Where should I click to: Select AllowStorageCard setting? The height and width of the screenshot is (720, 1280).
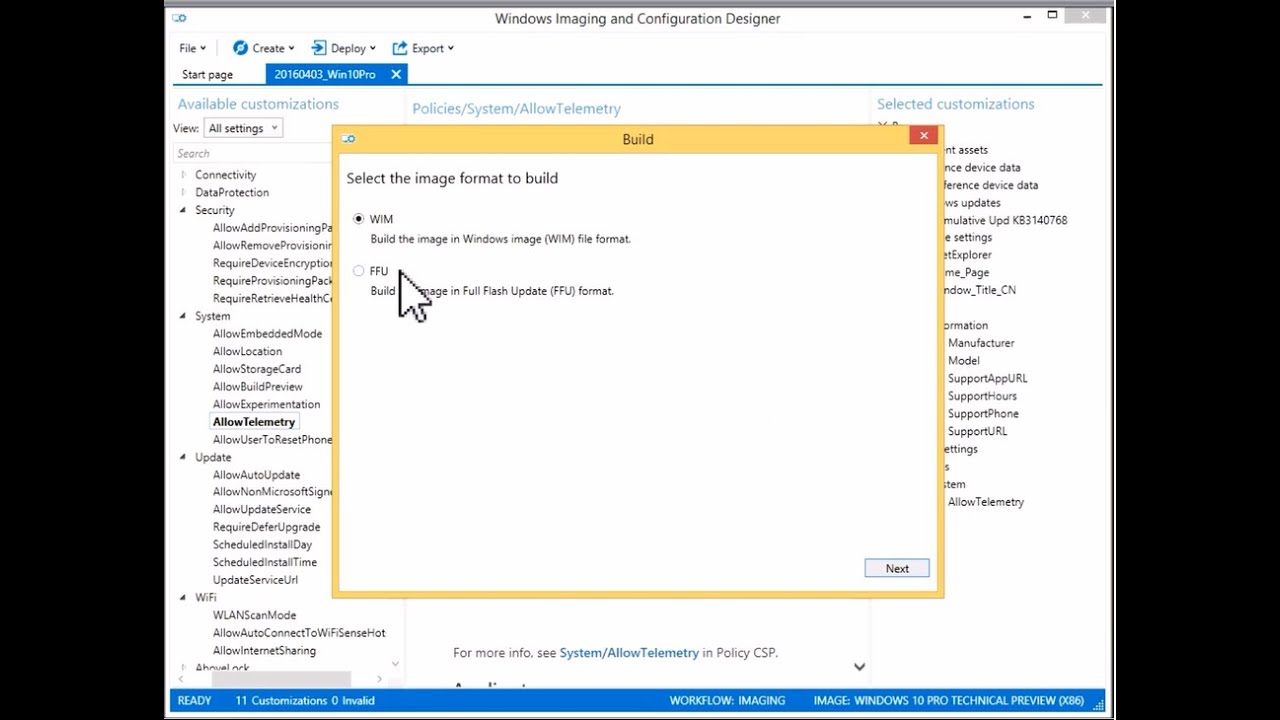click(256, 369)
